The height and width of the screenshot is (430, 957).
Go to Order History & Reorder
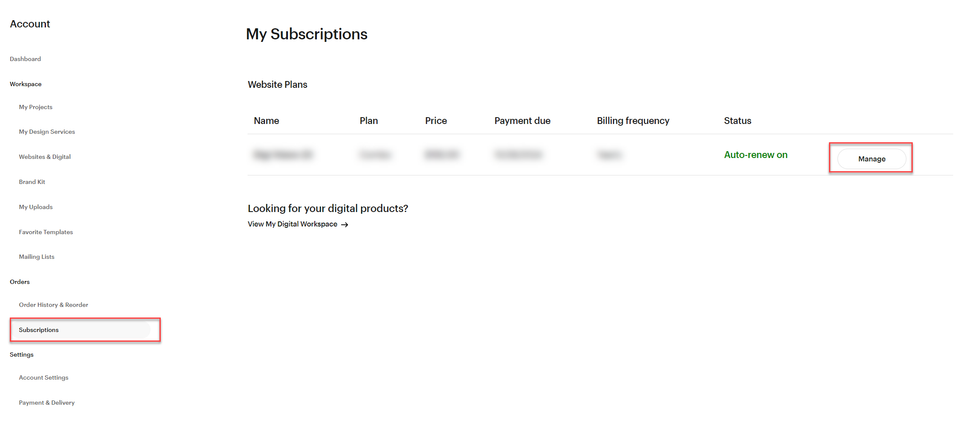click(54, 304)
